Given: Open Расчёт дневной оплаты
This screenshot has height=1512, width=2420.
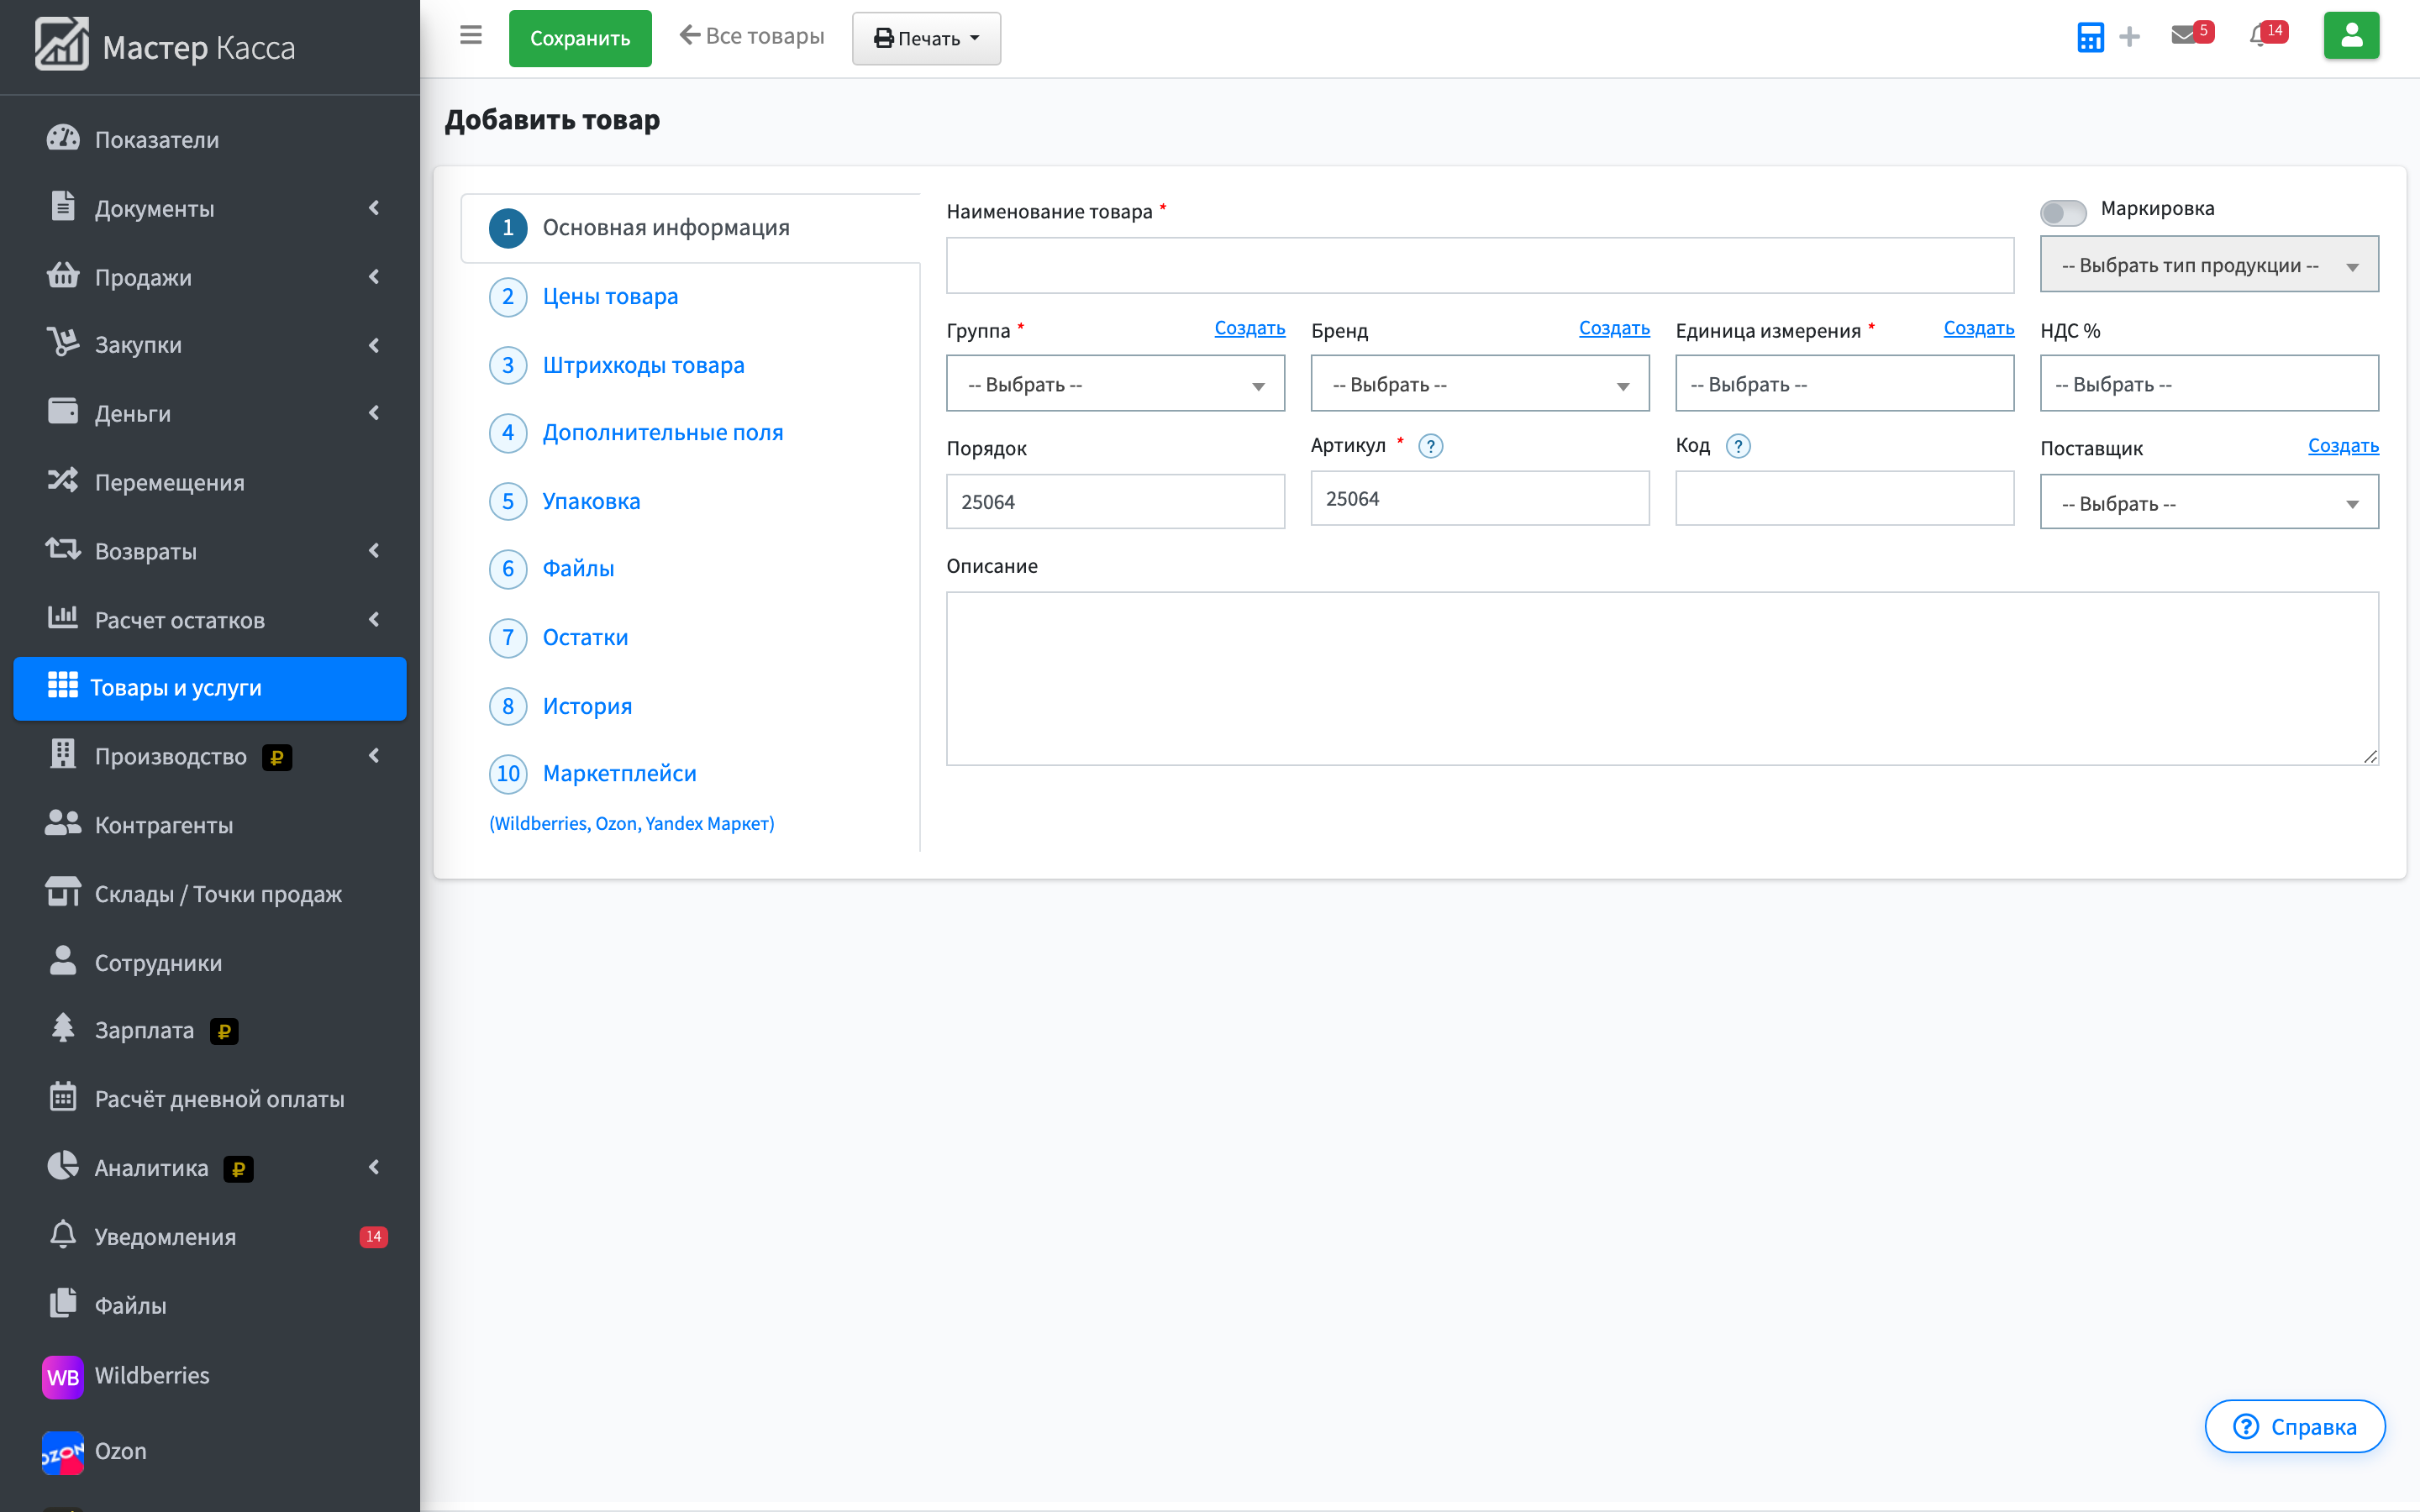Looking at the screenshot, I should 210,1099.
